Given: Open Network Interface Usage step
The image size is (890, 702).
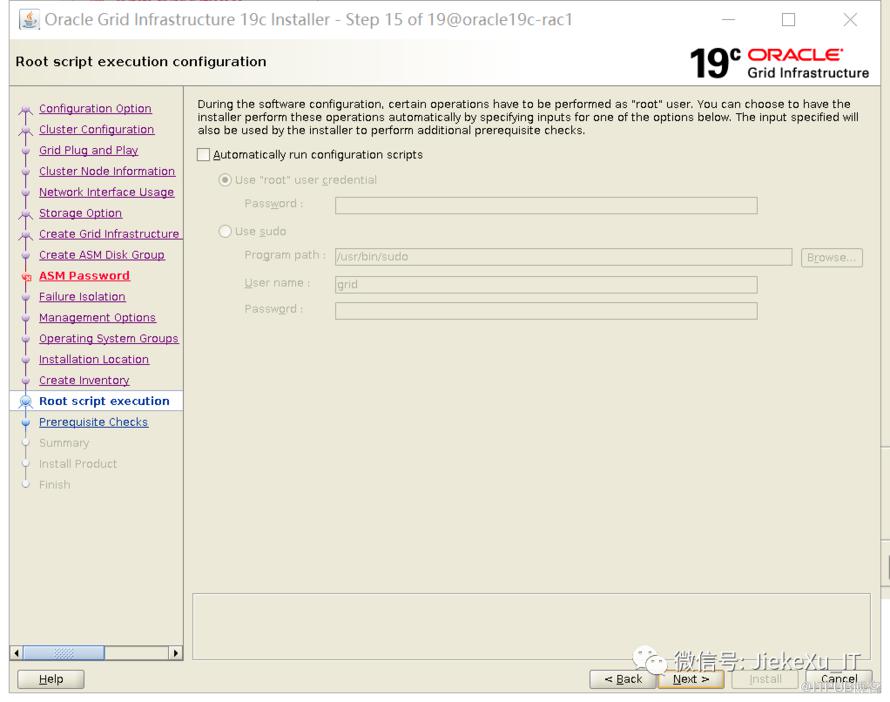Looking at the screenshot, I should [x=107, y=192].
